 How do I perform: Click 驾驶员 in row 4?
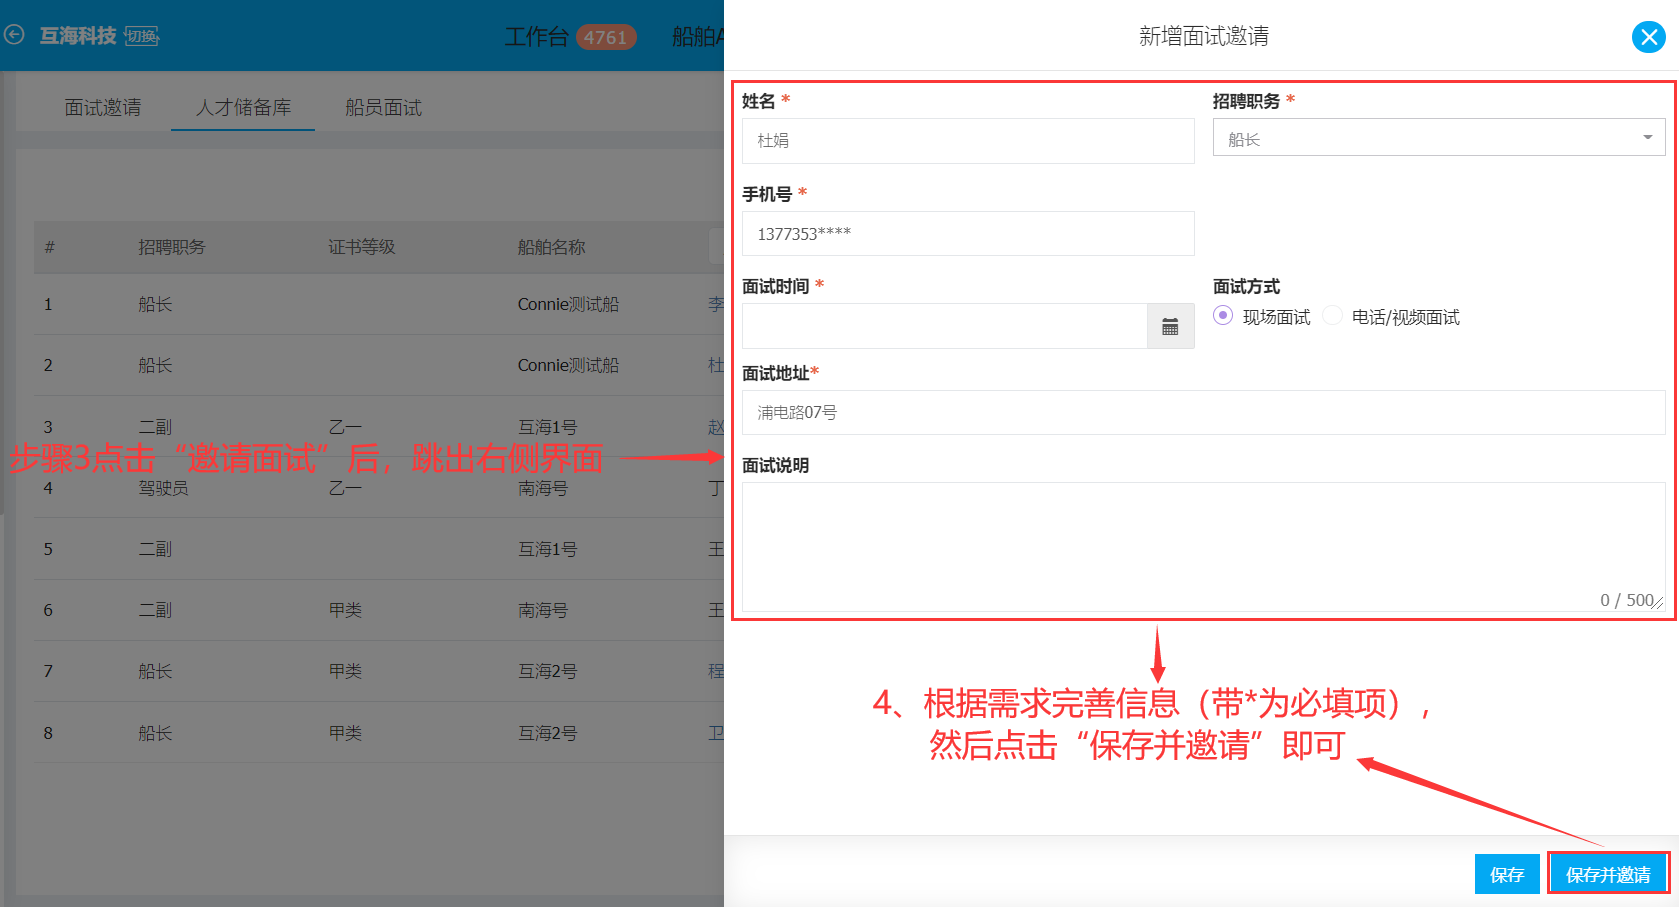tap(163, 488)
